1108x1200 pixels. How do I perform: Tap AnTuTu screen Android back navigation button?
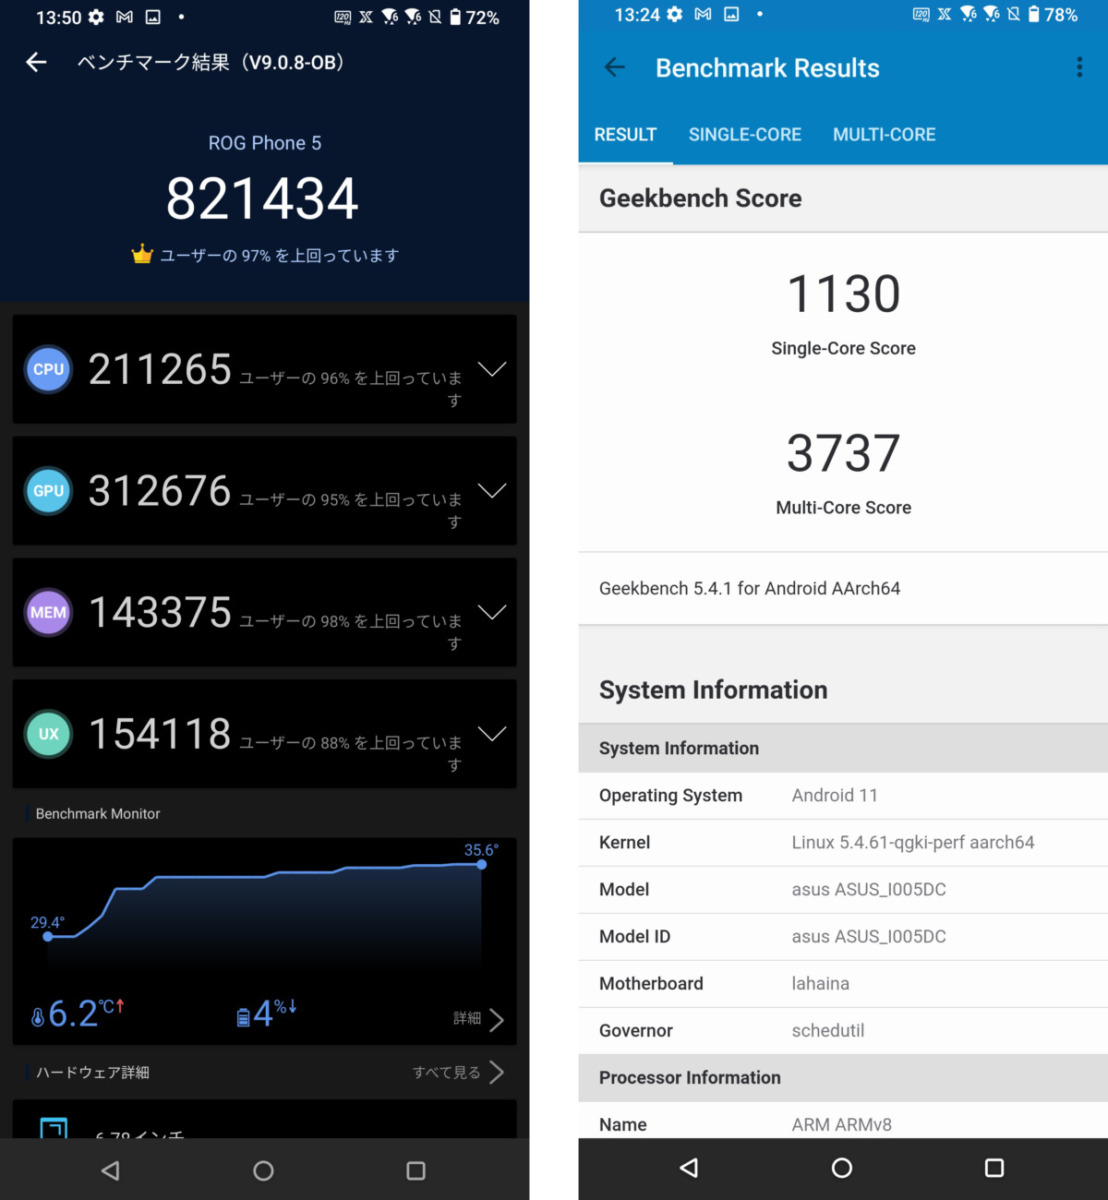(111, 1170)
